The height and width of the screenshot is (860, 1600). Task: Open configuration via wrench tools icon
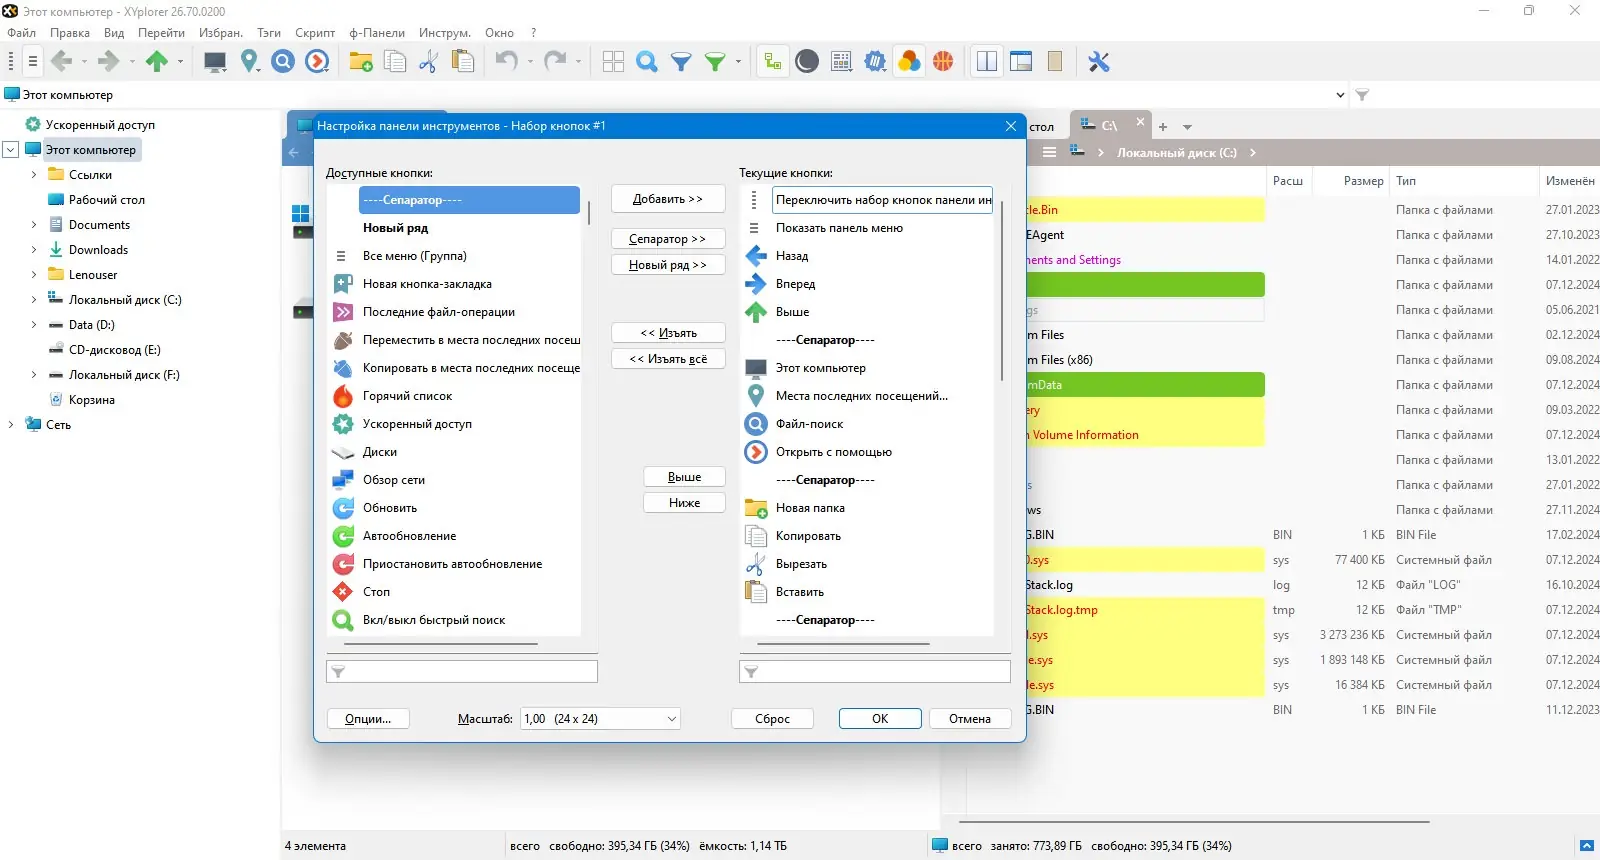(1099, 62)
